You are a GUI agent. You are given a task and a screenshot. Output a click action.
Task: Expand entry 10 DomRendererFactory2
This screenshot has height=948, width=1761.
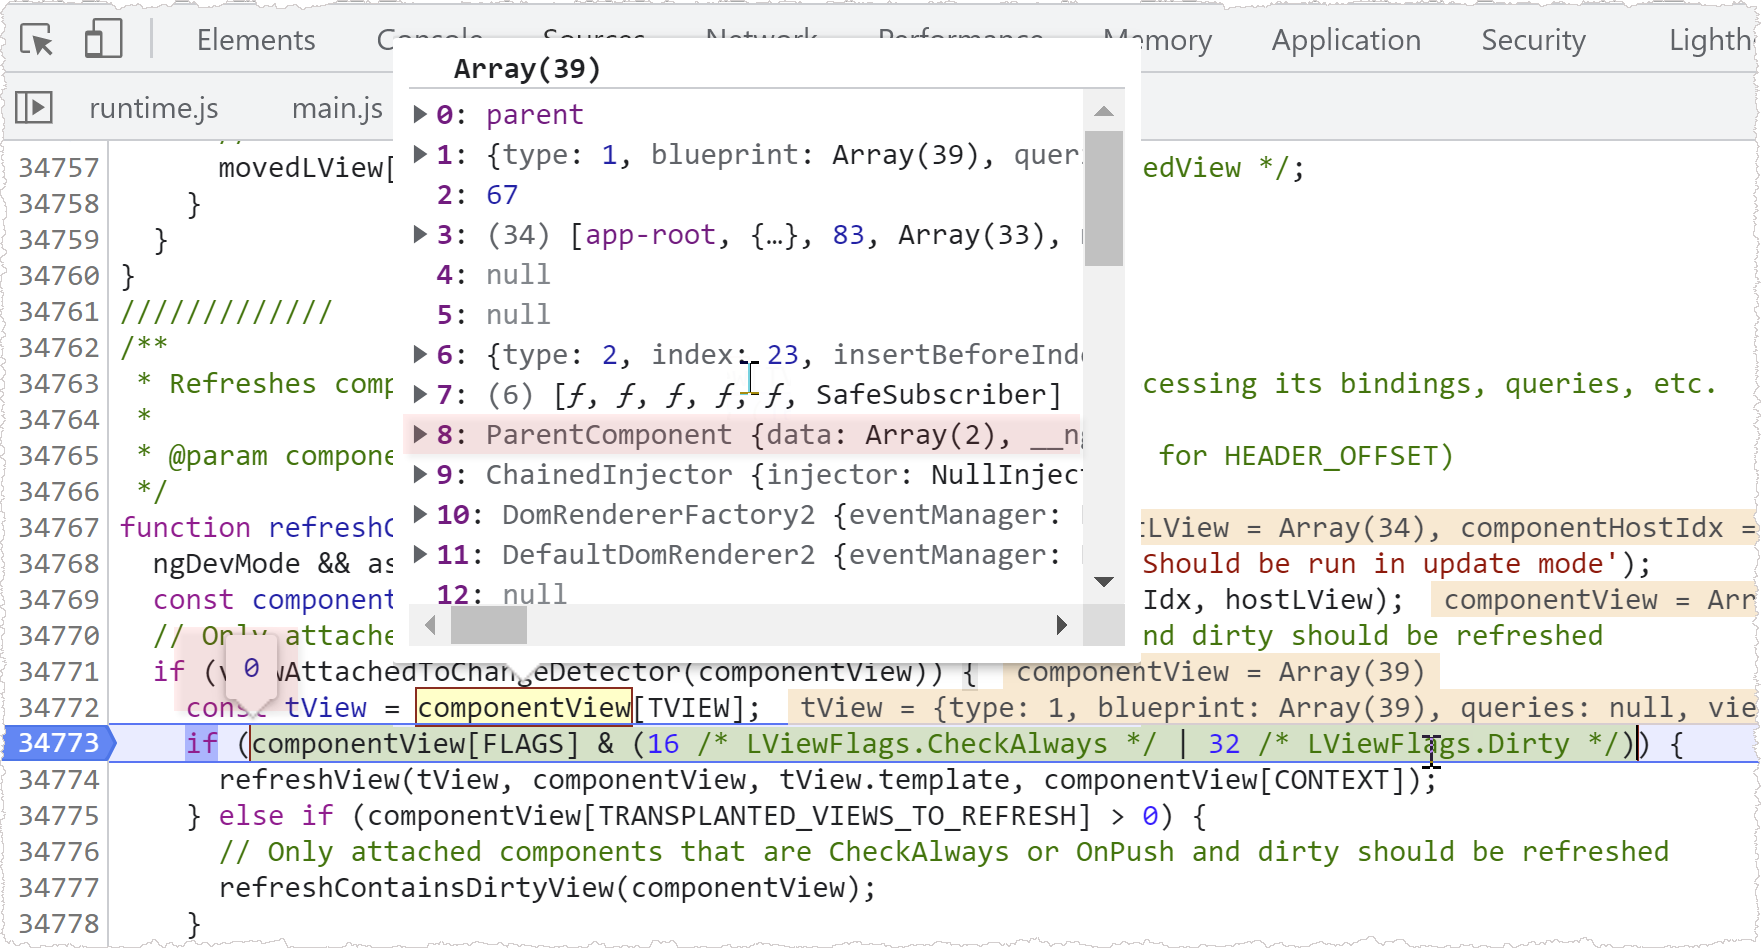pyautogui.click(x=421, y=514)
